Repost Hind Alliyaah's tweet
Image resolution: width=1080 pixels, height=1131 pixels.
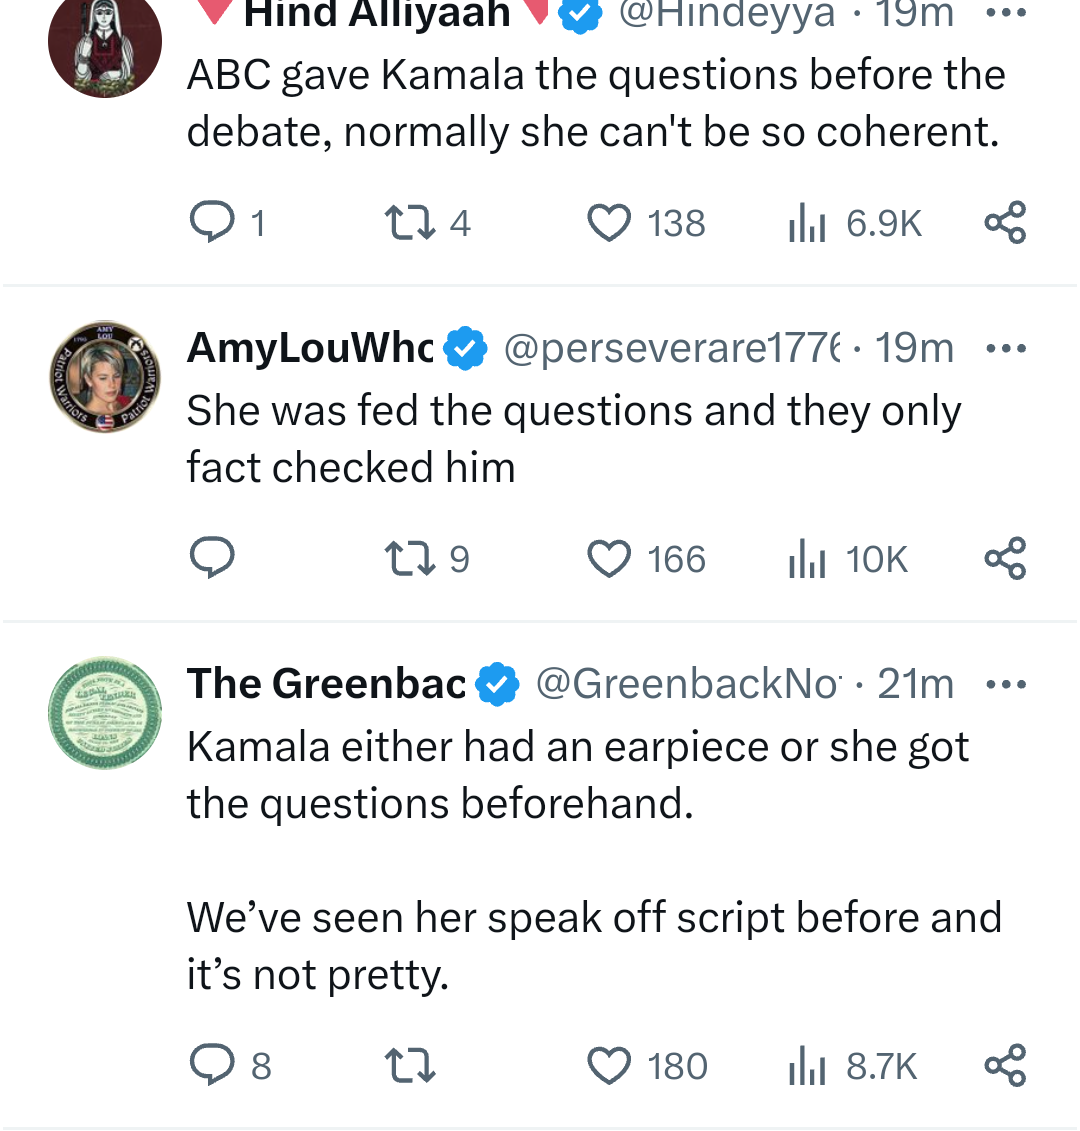410,222
